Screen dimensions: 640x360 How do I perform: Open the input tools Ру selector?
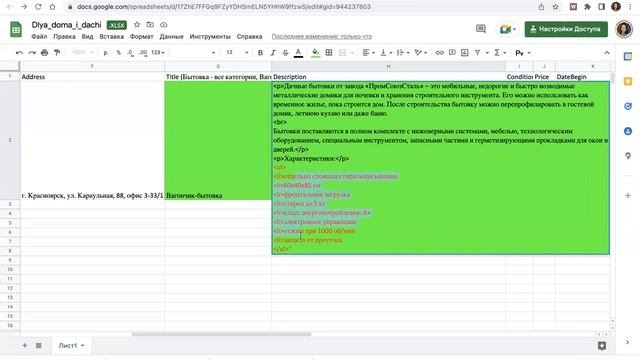523,53
